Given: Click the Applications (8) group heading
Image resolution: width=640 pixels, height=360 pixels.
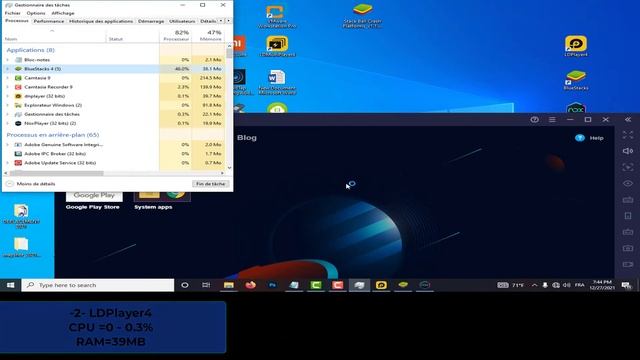Looking at the screenshot, I should point(30,50).
